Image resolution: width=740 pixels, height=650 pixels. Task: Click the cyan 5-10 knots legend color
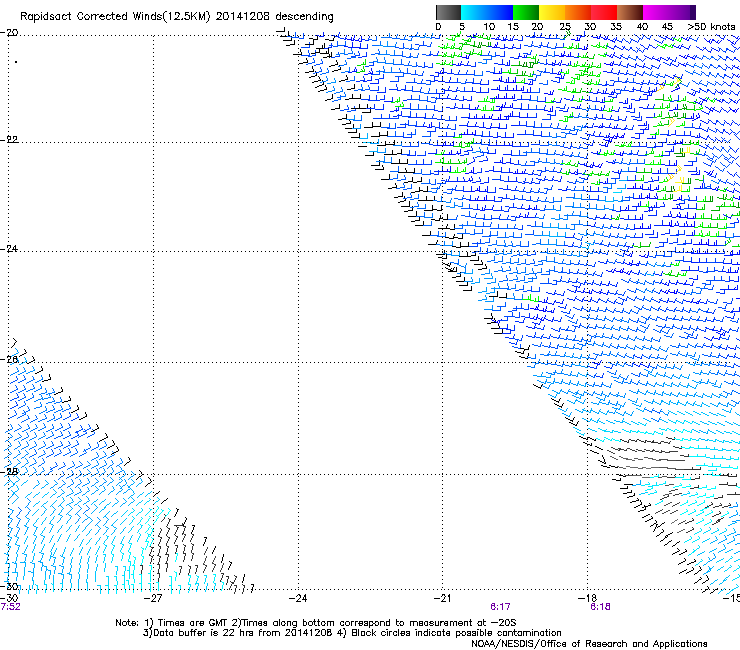pos(473,12)
